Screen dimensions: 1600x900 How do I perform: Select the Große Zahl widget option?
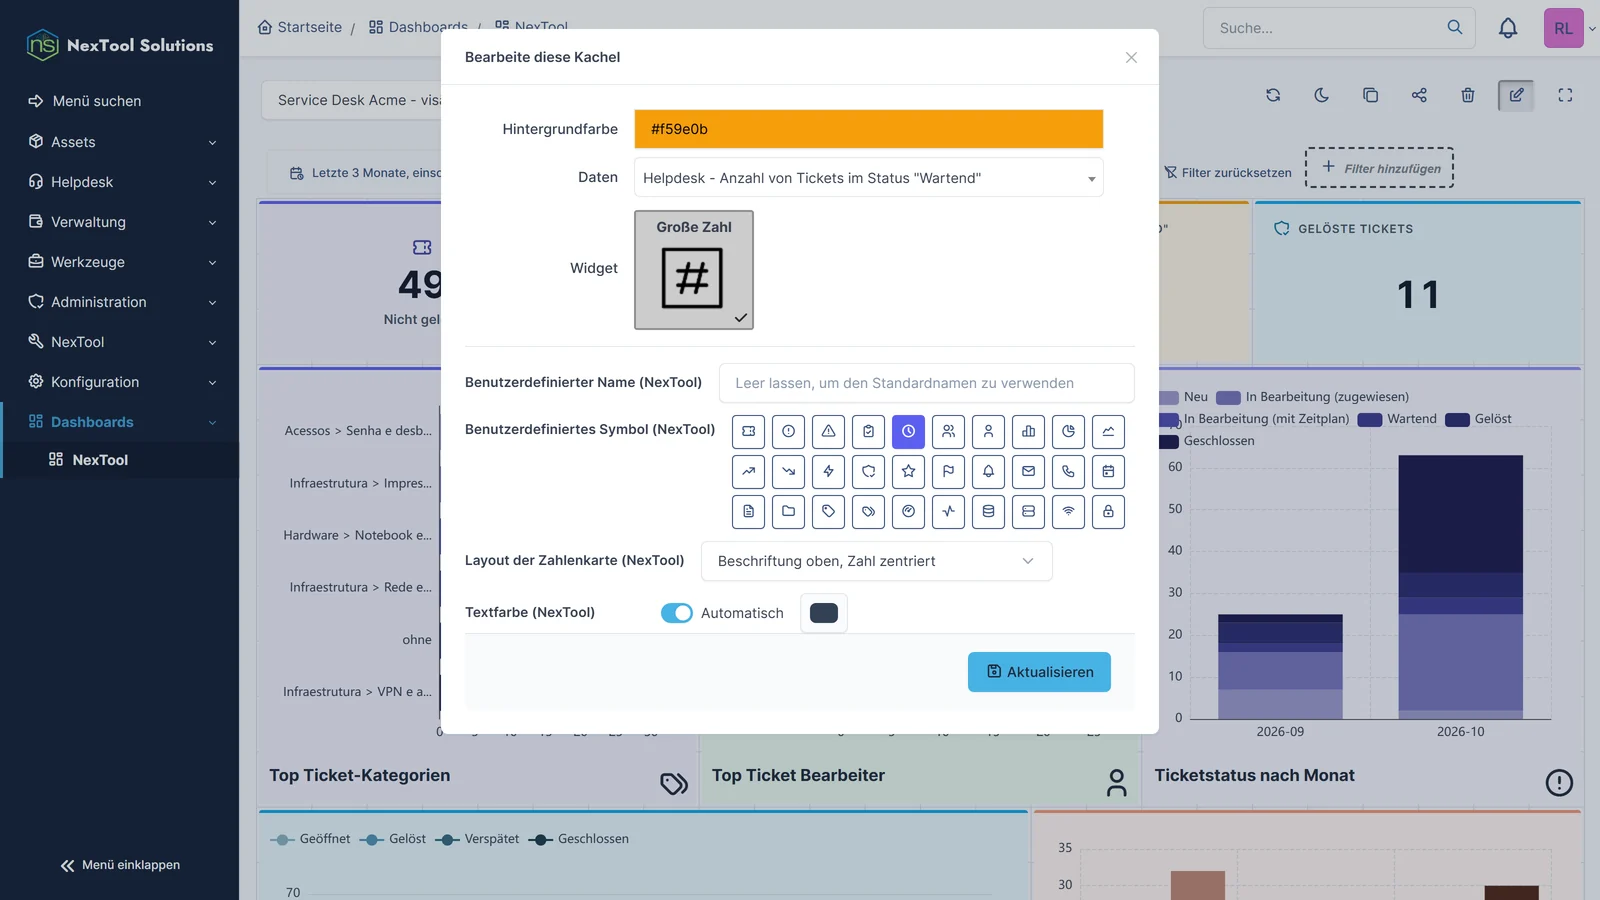(x=694, y=270)
